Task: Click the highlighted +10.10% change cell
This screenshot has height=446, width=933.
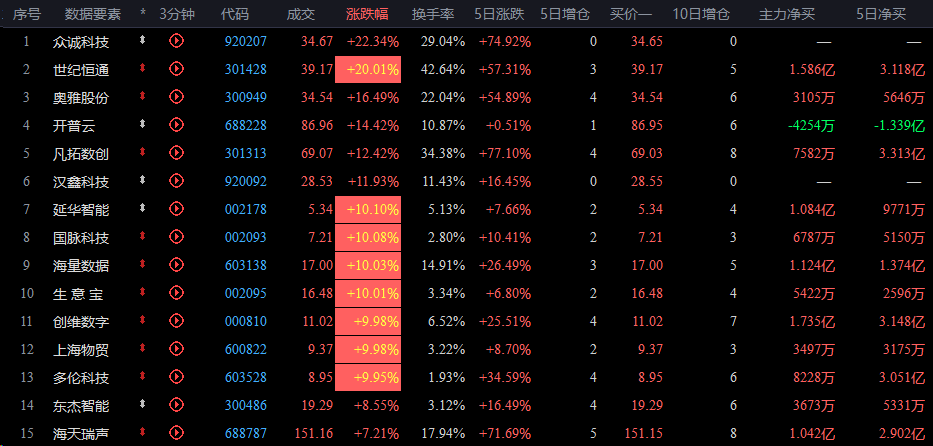Action: [368, 209]
